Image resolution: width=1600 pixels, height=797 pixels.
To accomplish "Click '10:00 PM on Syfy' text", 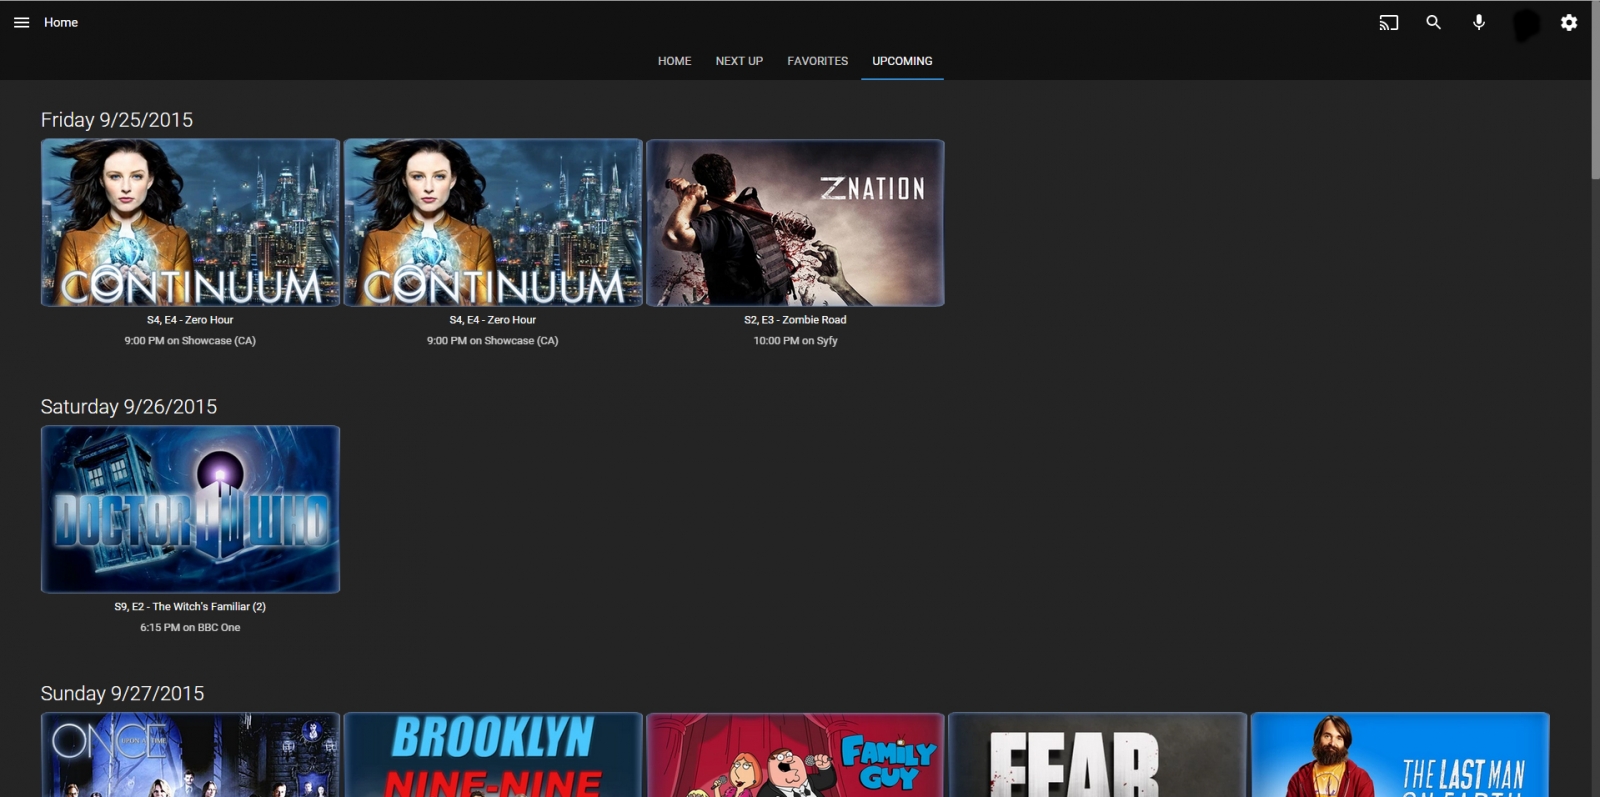I will tap(795, 341).
